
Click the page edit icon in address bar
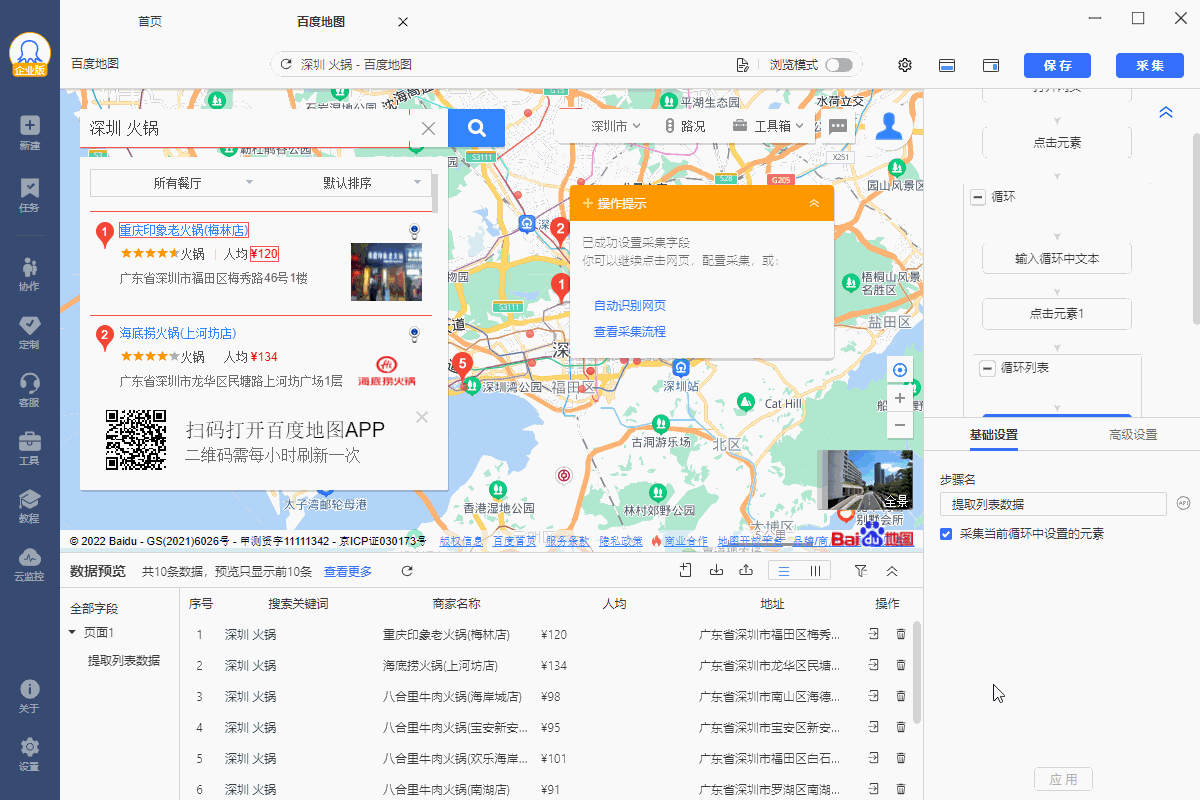point(742,65)
